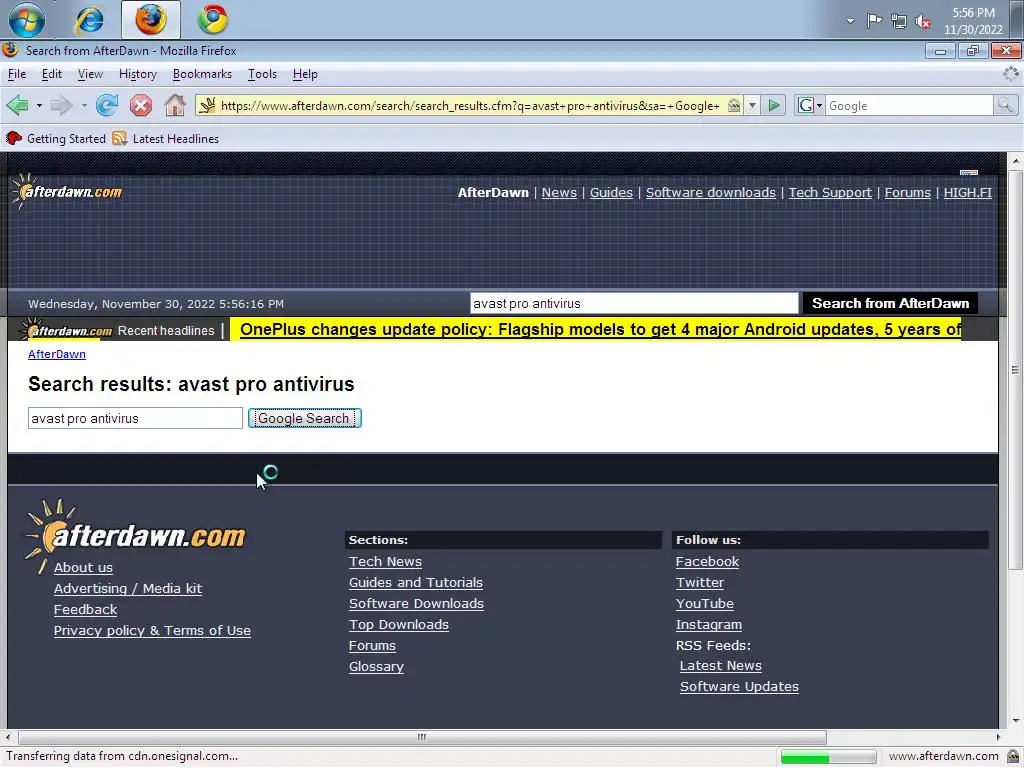
Task: Click the search magnifier button
Action: point(1005,105)
